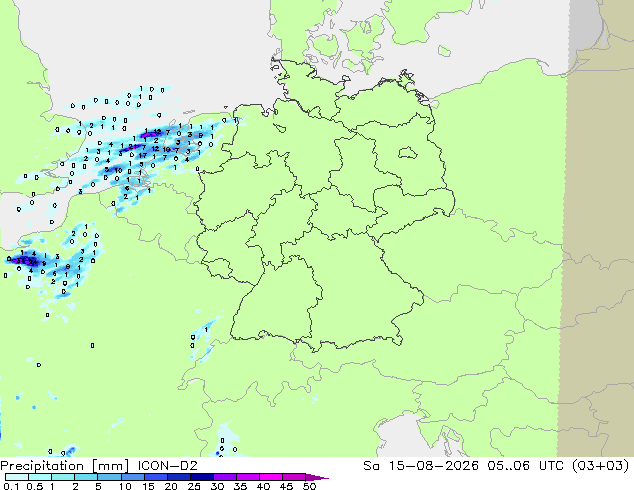Click the 'Sa' weekday abbreviation

(x=372, y=466)
